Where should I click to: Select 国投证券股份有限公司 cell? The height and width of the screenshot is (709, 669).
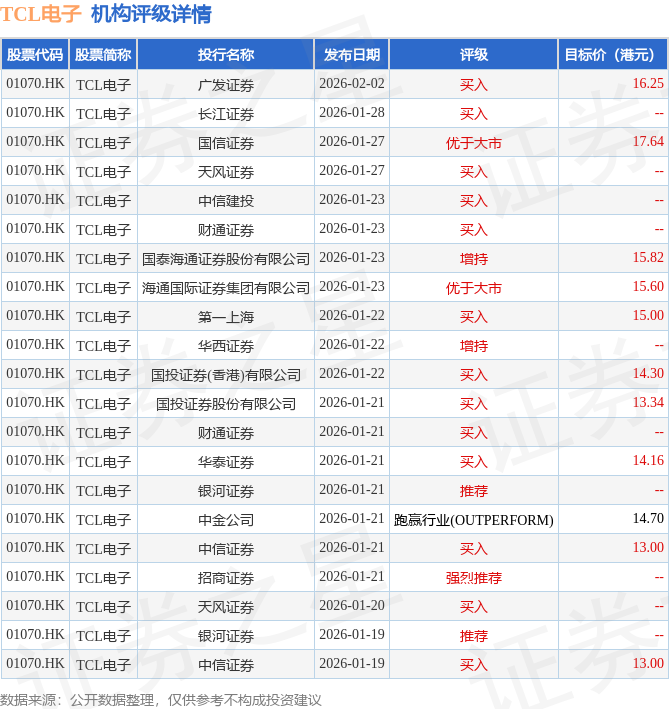click(226, 404)
